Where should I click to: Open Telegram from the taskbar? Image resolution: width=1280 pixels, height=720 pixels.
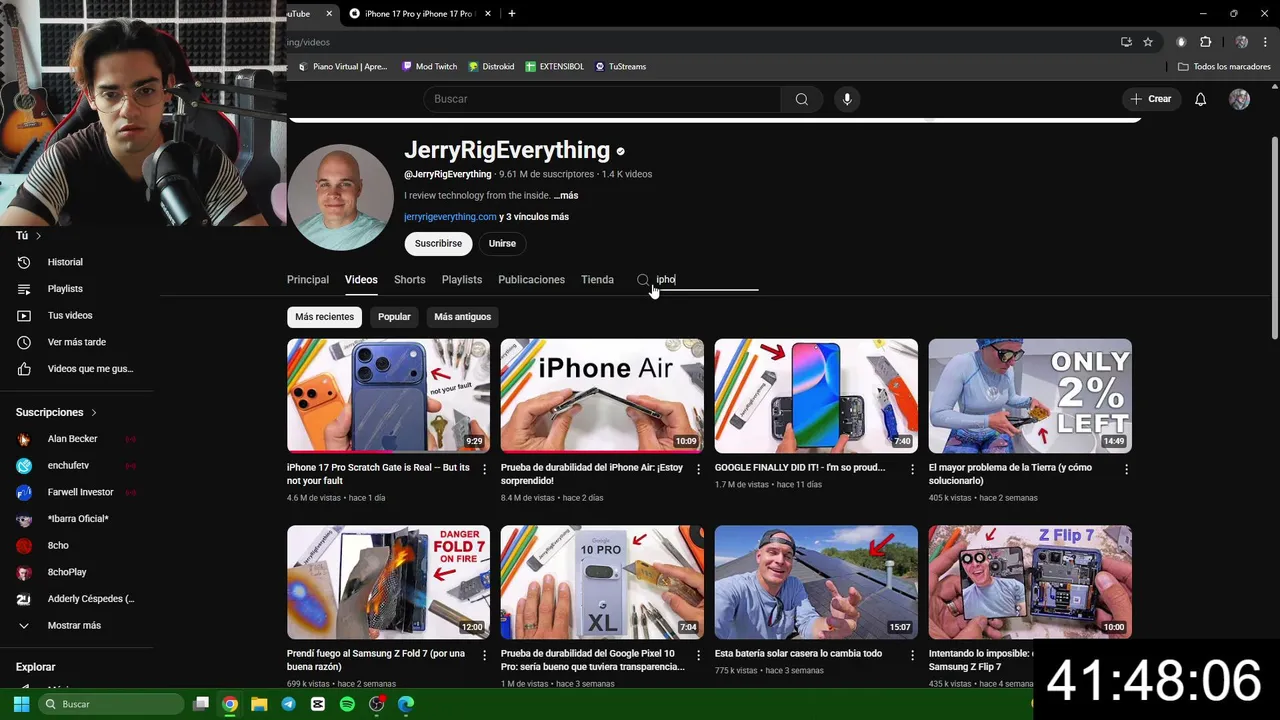288,704
